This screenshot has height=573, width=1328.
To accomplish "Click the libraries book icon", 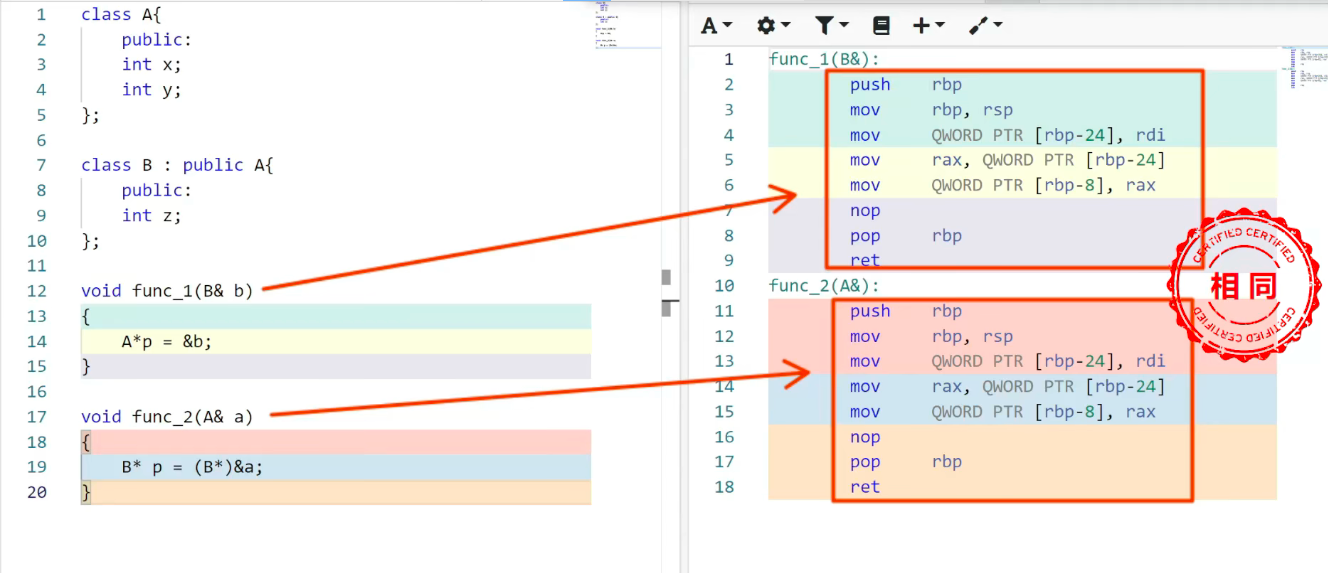I will coord(880,26).
